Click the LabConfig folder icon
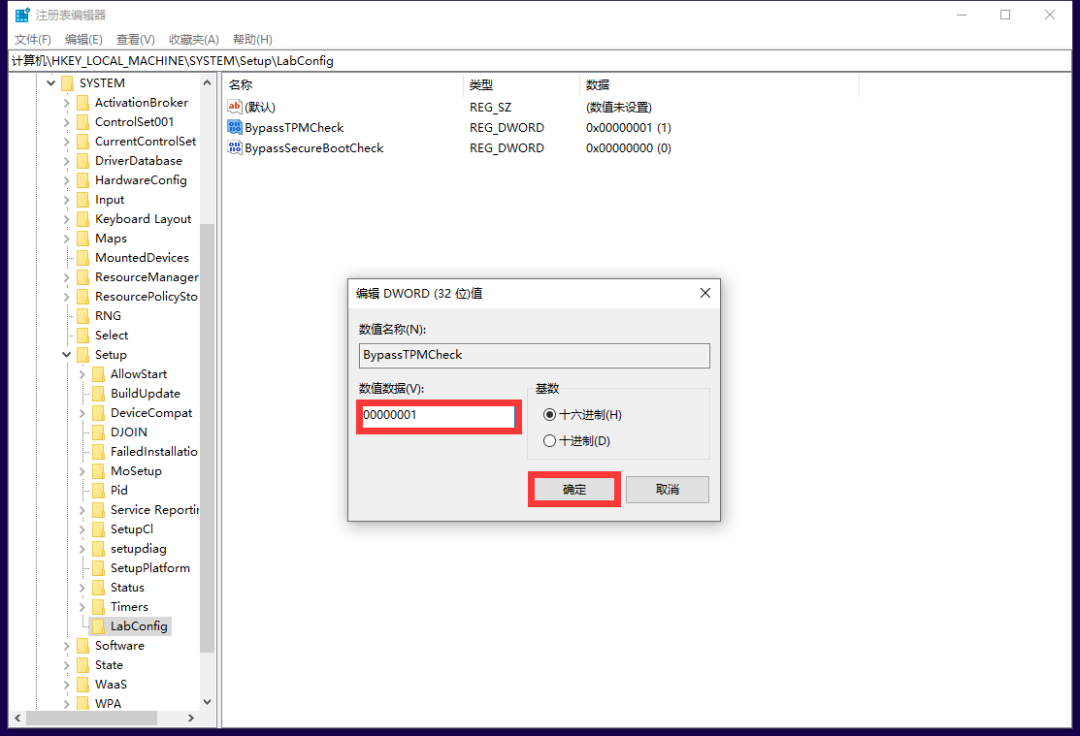 coord(99,626)
